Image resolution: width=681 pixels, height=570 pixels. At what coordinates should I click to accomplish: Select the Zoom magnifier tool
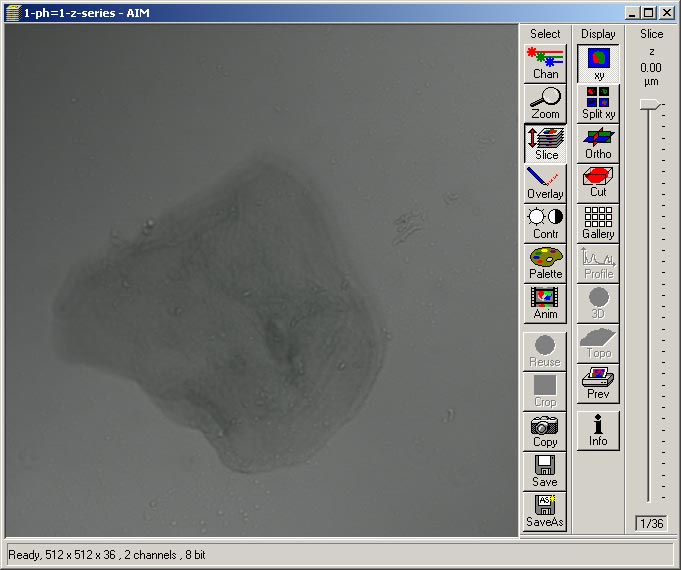coord(545,103)
